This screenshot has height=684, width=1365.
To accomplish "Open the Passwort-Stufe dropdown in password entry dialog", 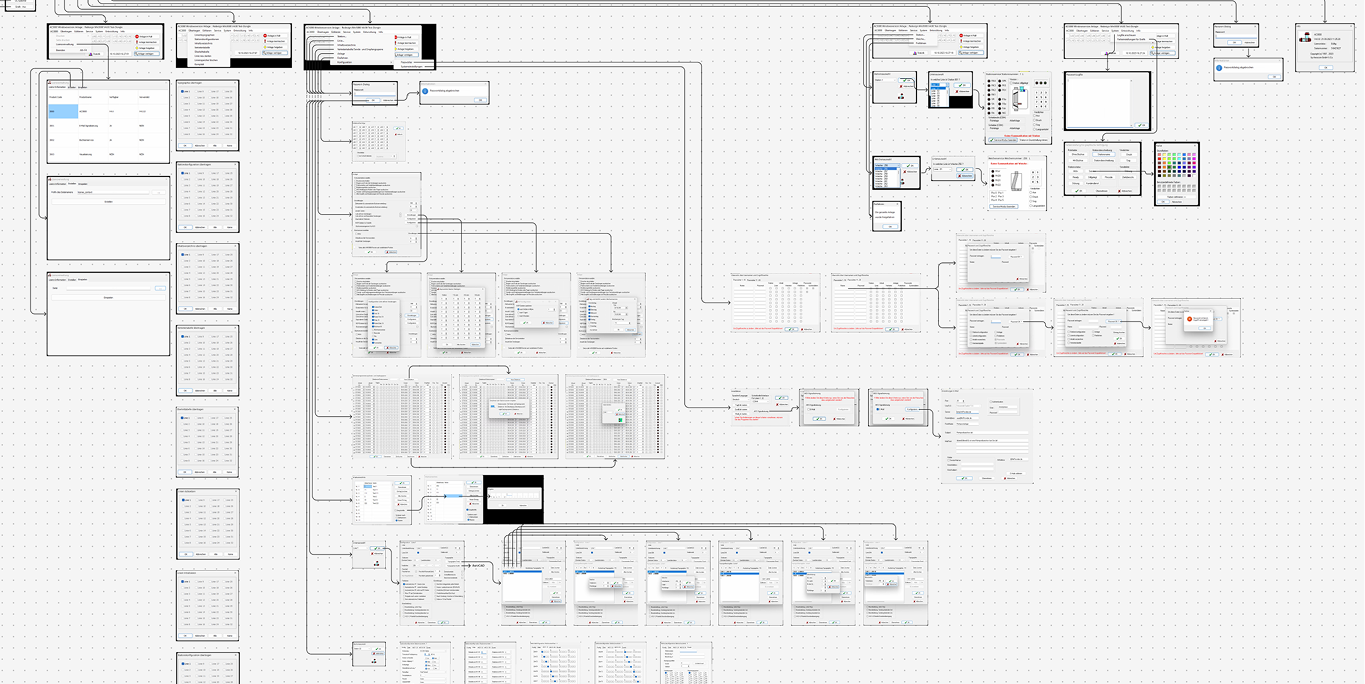I will point(1016,257).
